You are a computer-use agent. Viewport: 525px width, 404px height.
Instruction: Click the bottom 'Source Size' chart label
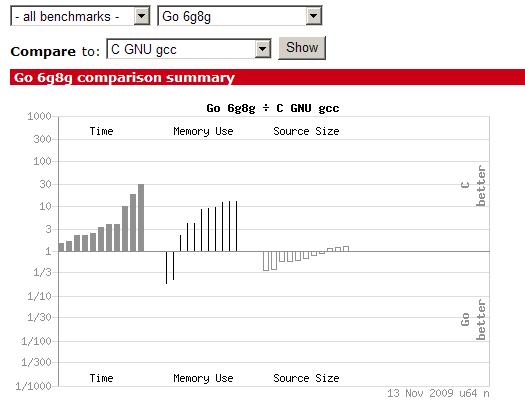(306, 378)
